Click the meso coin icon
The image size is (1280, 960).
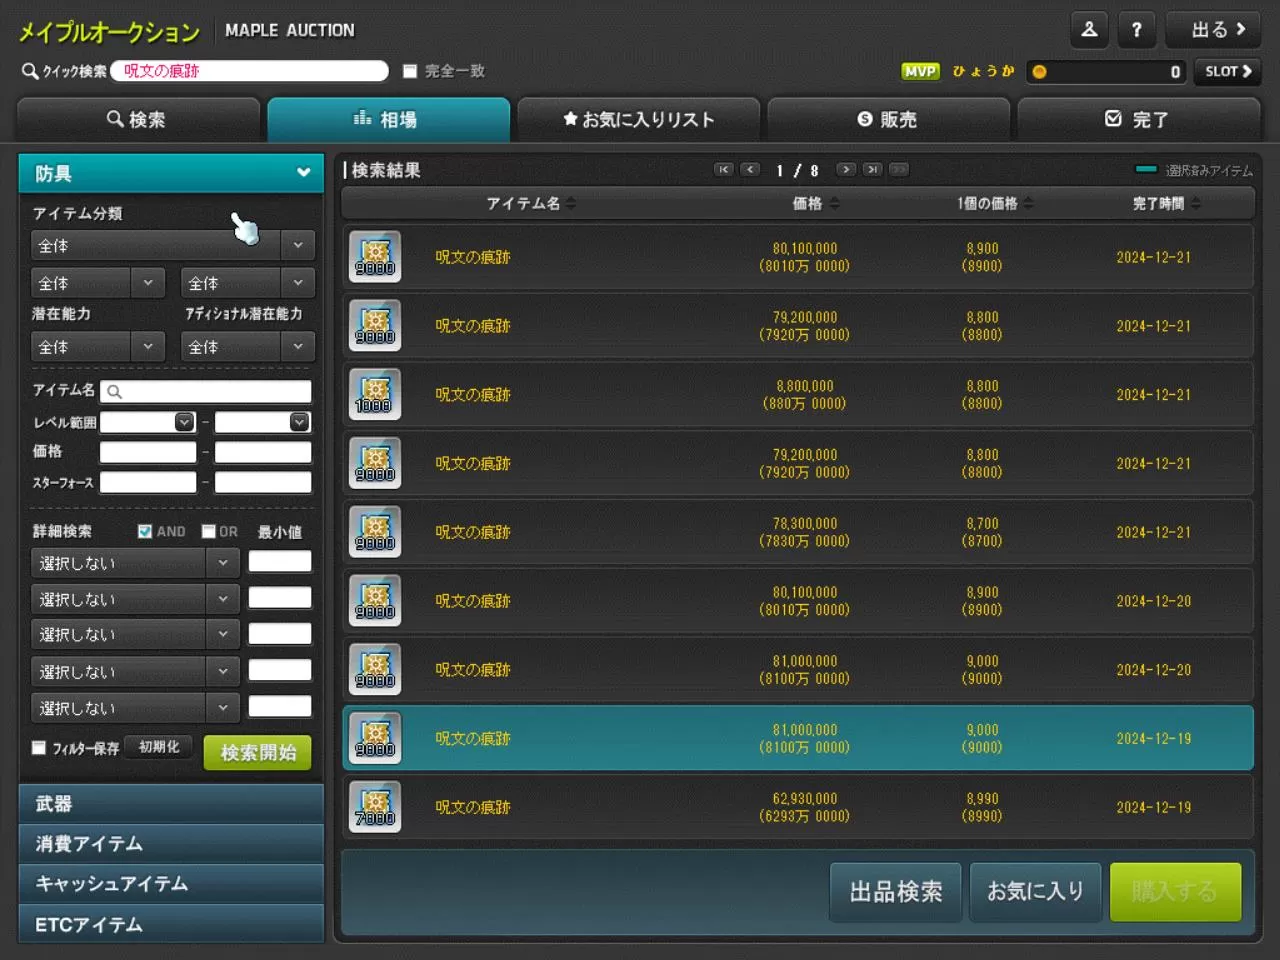pyautogui.click(x=1040, y=72)
